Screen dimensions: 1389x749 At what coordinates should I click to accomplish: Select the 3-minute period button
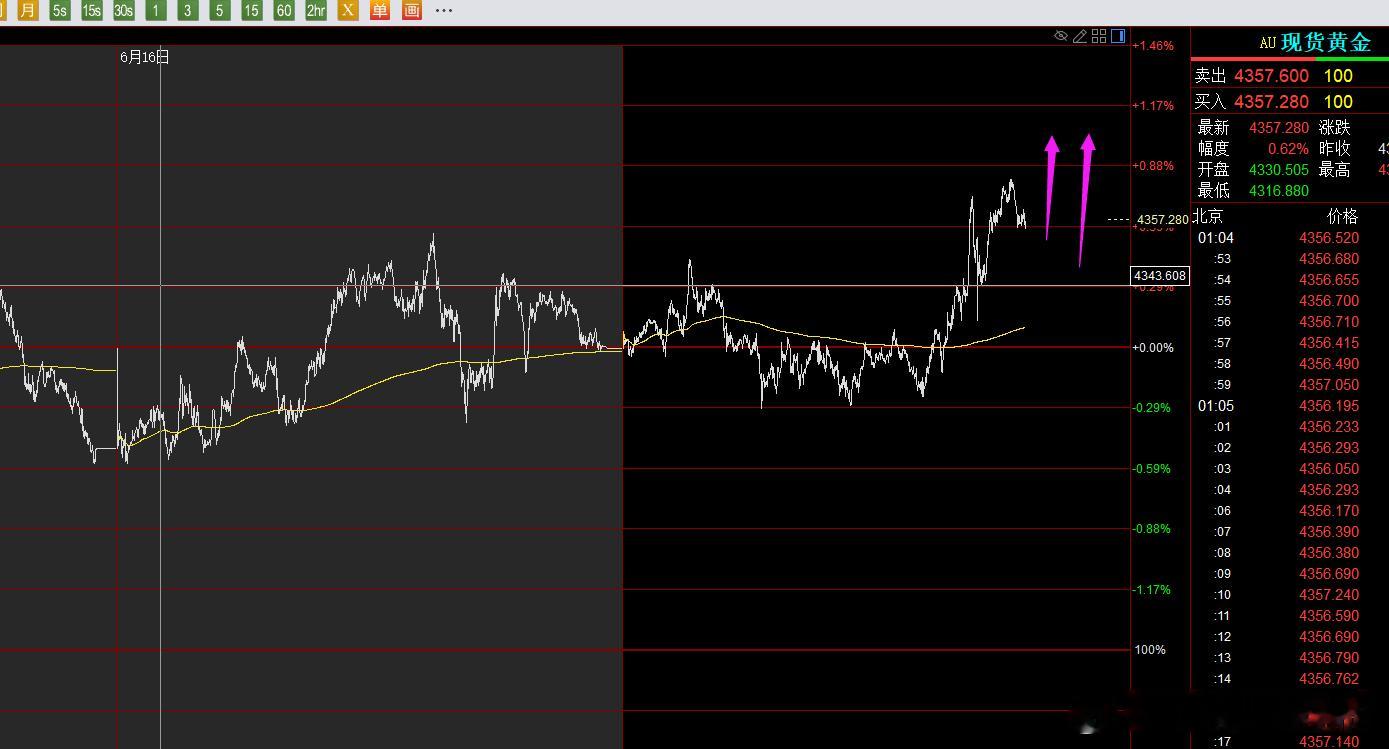pyautogui.click(x=188, y=10)
